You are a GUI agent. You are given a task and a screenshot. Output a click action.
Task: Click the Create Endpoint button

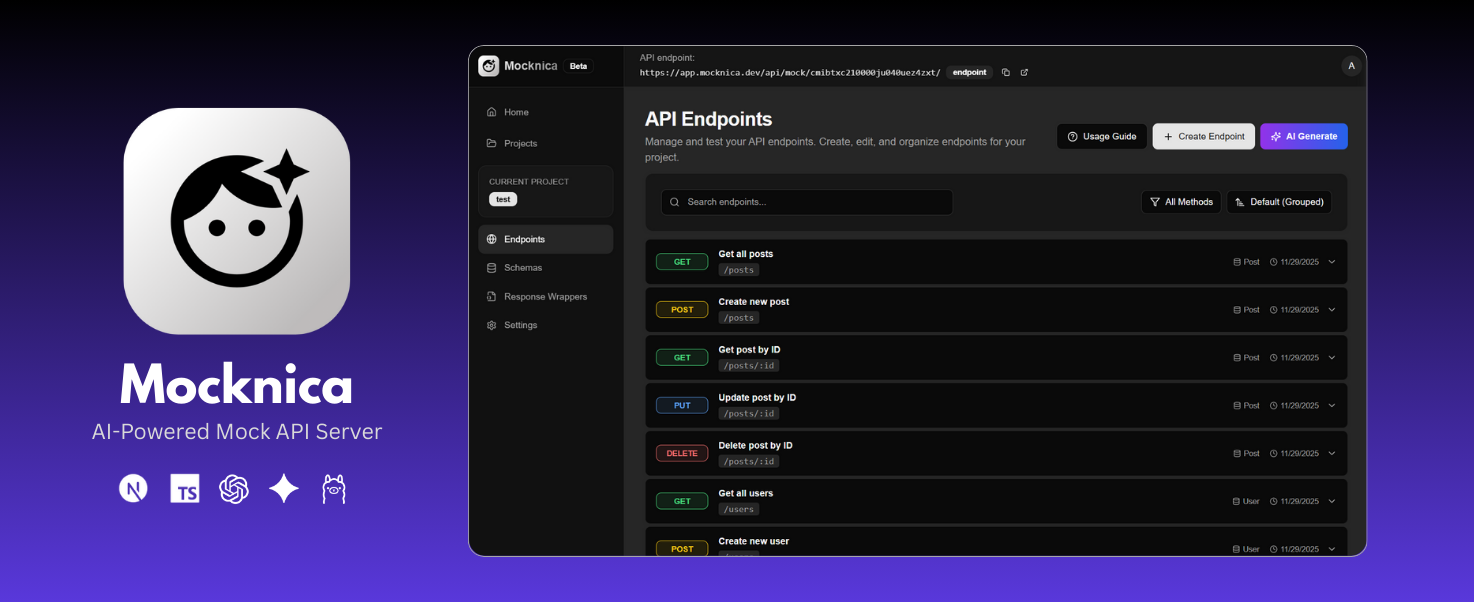pos(1203,136)
